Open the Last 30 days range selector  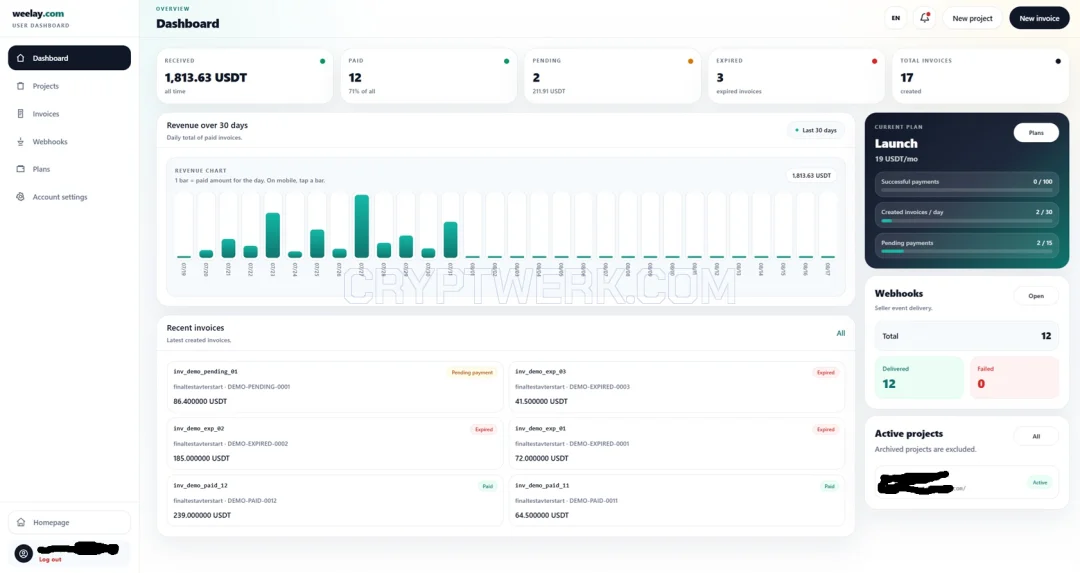coord(816,130)
